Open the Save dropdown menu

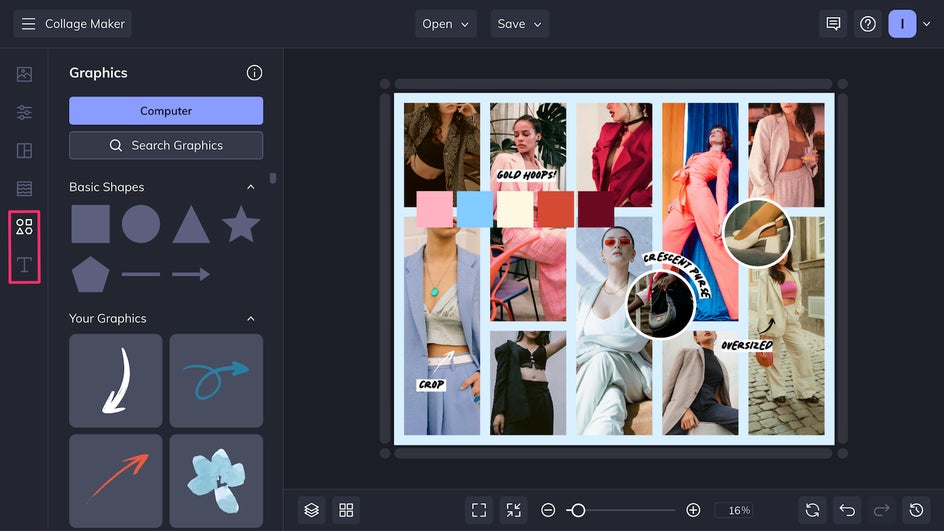pyautogui.click(x=520, y=24)
